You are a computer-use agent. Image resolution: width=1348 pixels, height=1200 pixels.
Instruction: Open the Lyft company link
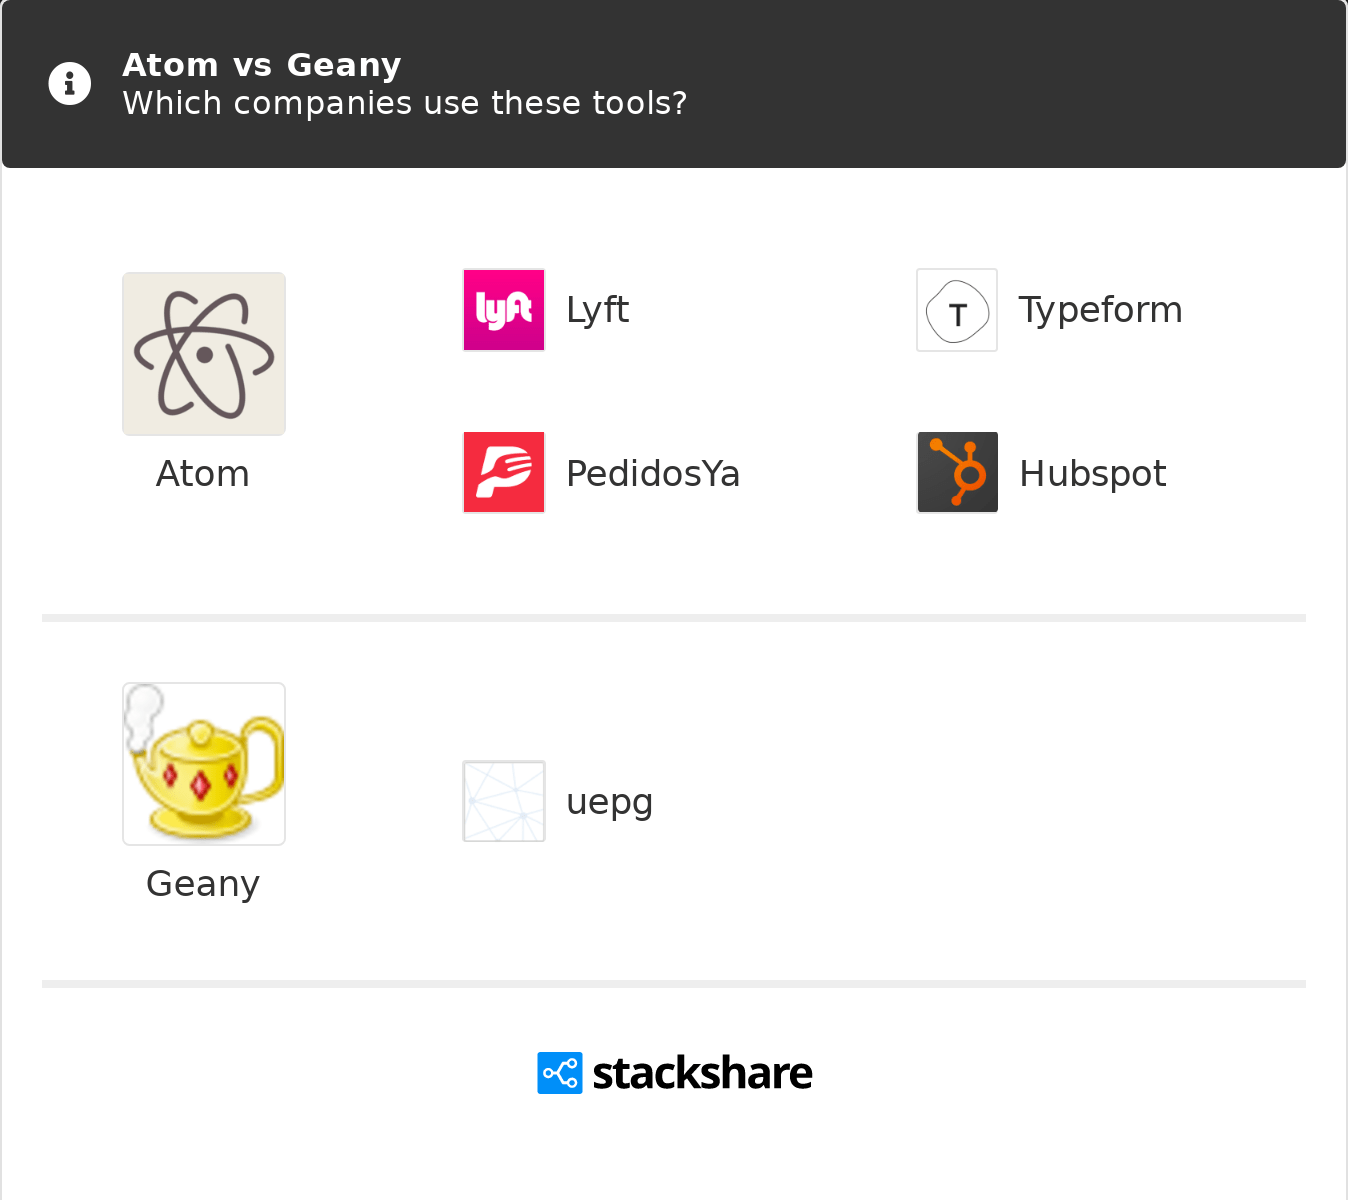coord(597,310)
